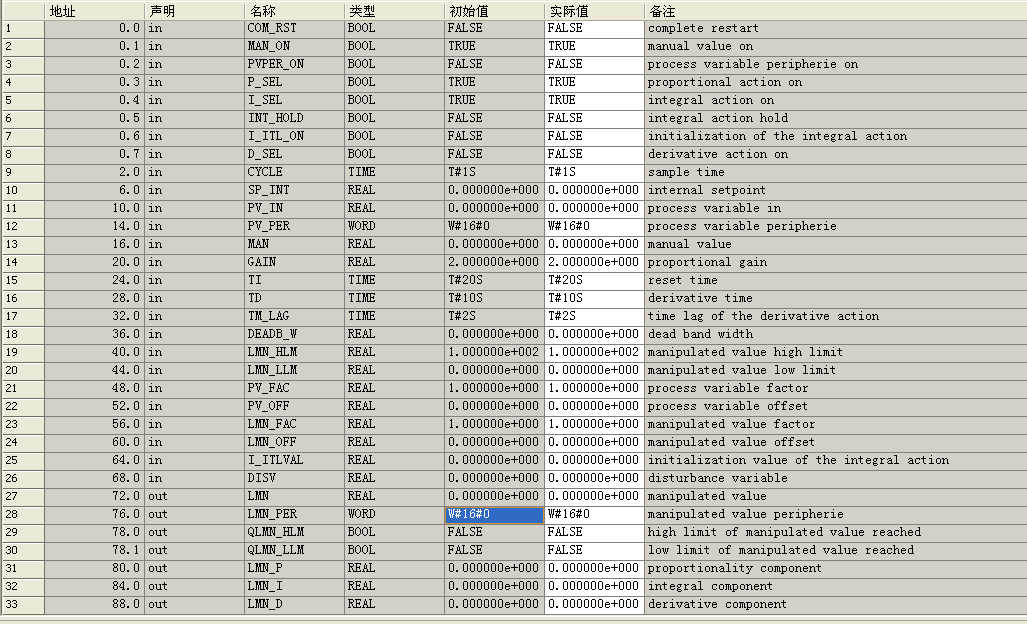This screenshot has height=624, width=1027.
Task: Select the highlighted initial value of LMN_PER
Action: click(x=493, y=514)
